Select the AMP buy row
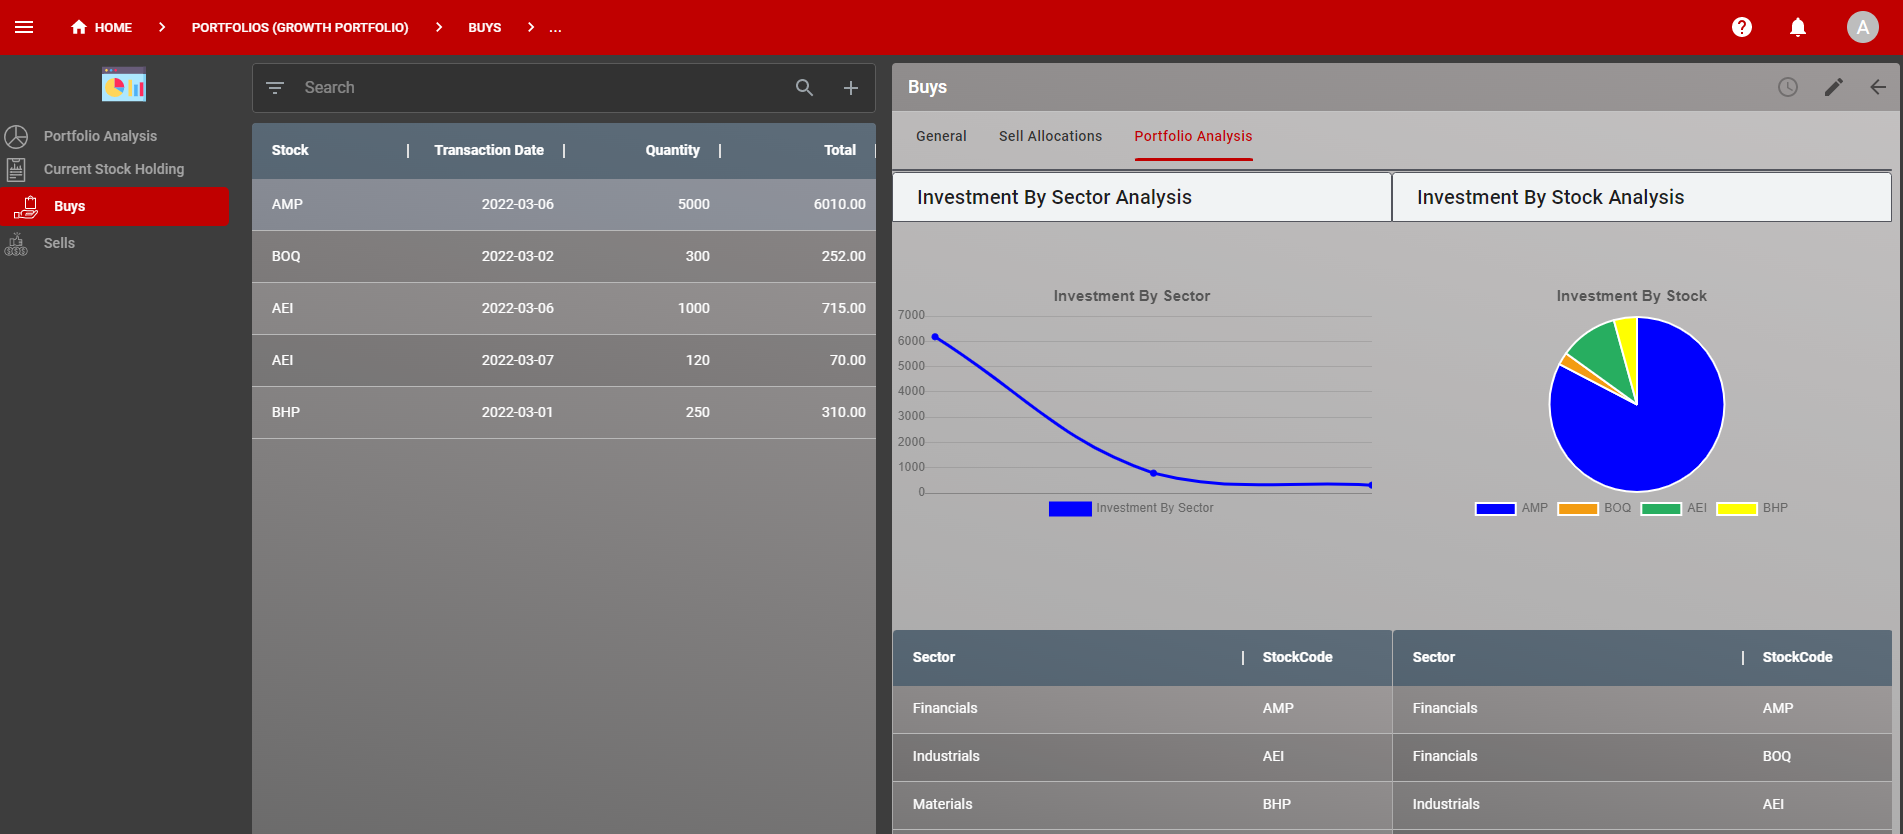The width and height of the screenshot is (1903, 834). point(564,204)
